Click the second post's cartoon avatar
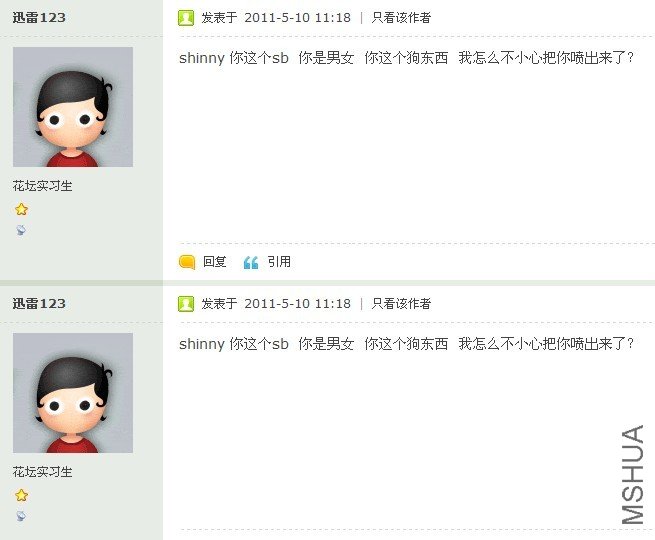Image resolution: width=655 pixels, height=540 pixels. [x=73, y=393]
